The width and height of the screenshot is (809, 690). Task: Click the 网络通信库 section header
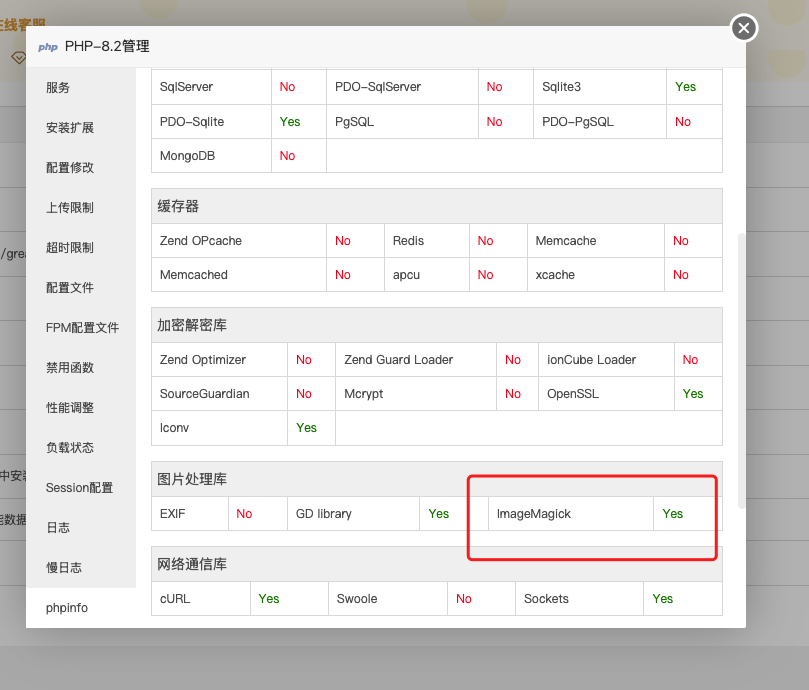pos(436,564)
